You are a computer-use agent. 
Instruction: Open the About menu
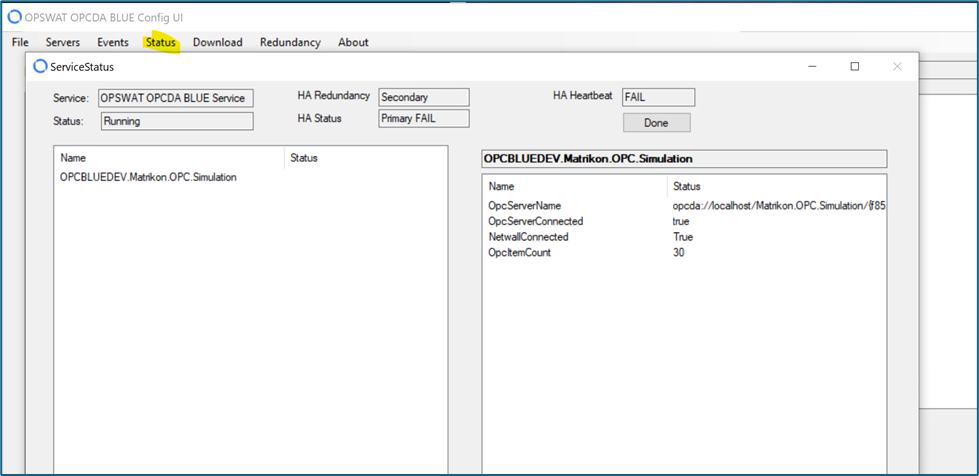click(x=353, y=42)
